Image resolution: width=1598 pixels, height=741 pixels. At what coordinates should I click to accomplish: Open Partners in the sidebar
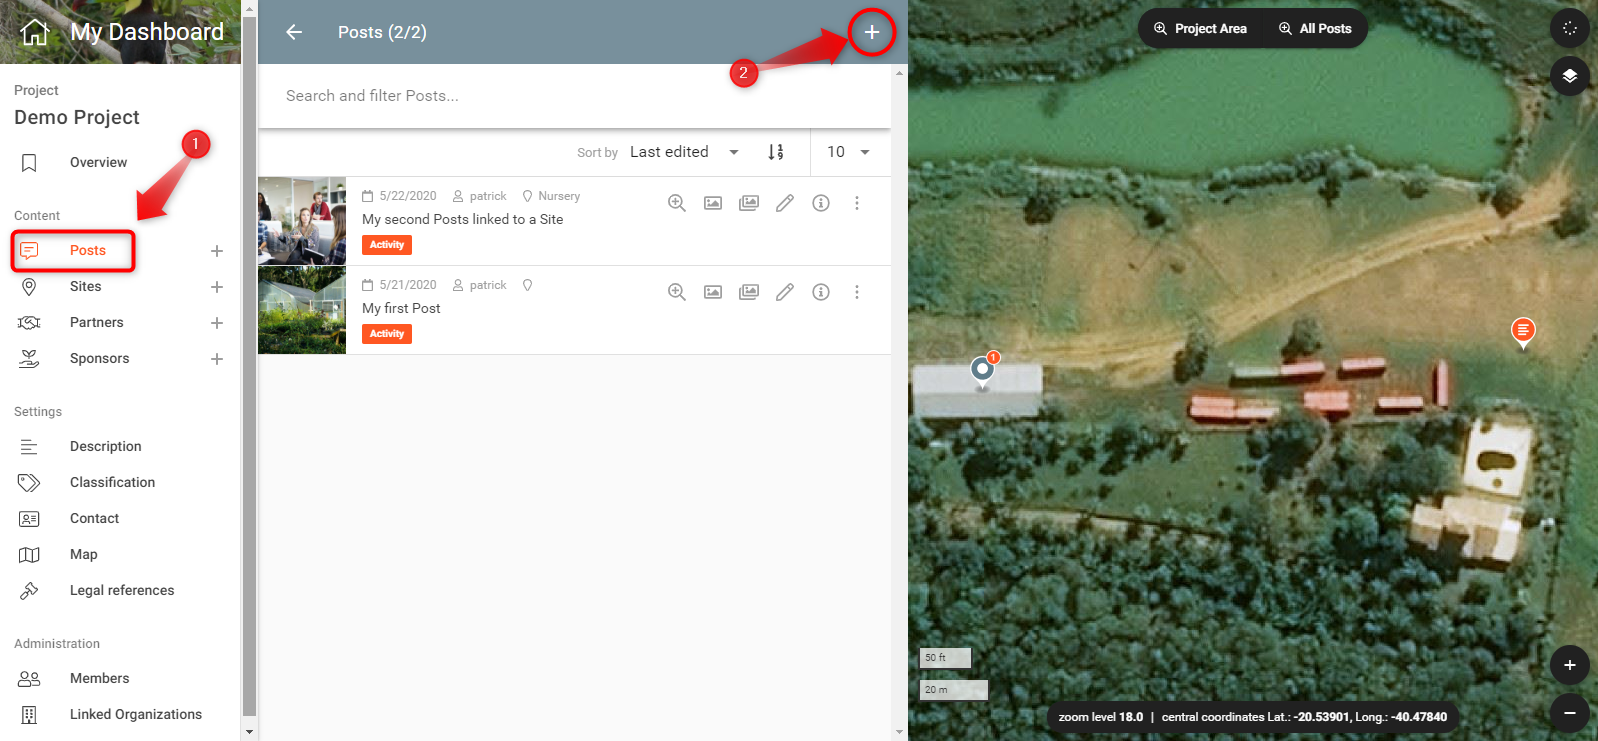(97, 323)
